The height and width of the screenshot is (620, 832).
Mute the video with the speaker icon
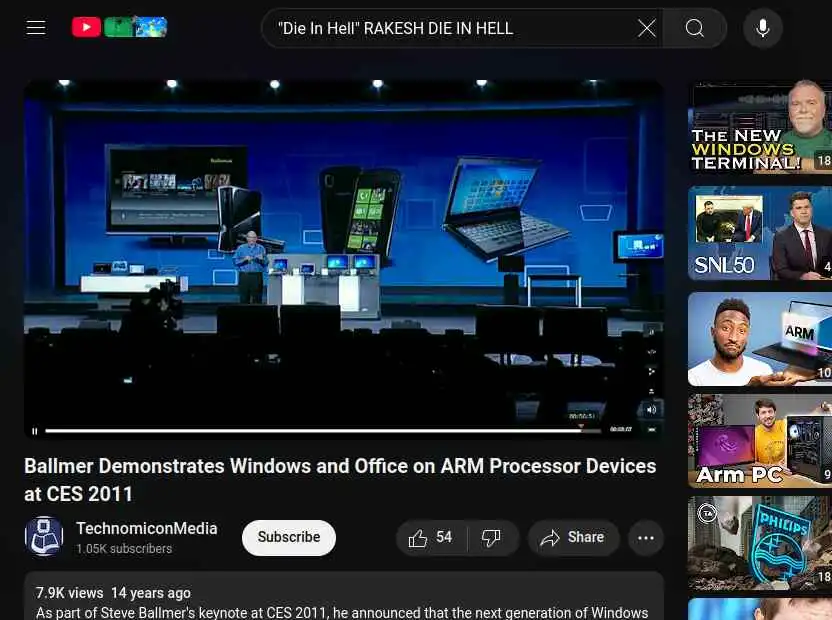651,410
